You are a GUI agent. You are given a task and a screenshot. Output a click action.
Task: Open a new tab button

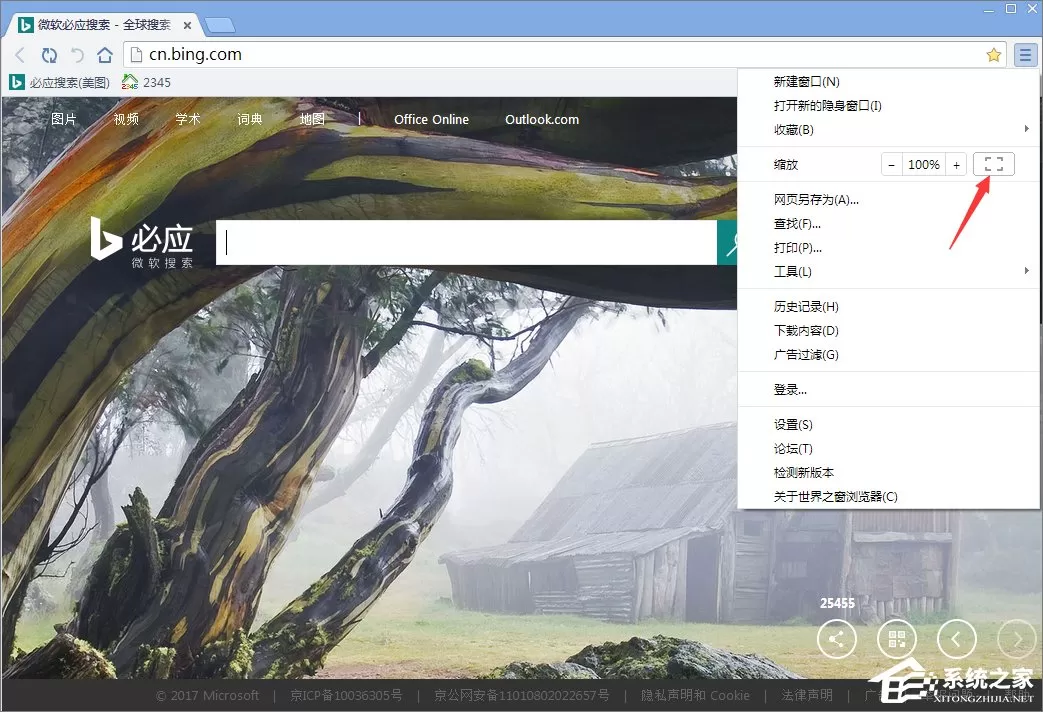point(220,25)
